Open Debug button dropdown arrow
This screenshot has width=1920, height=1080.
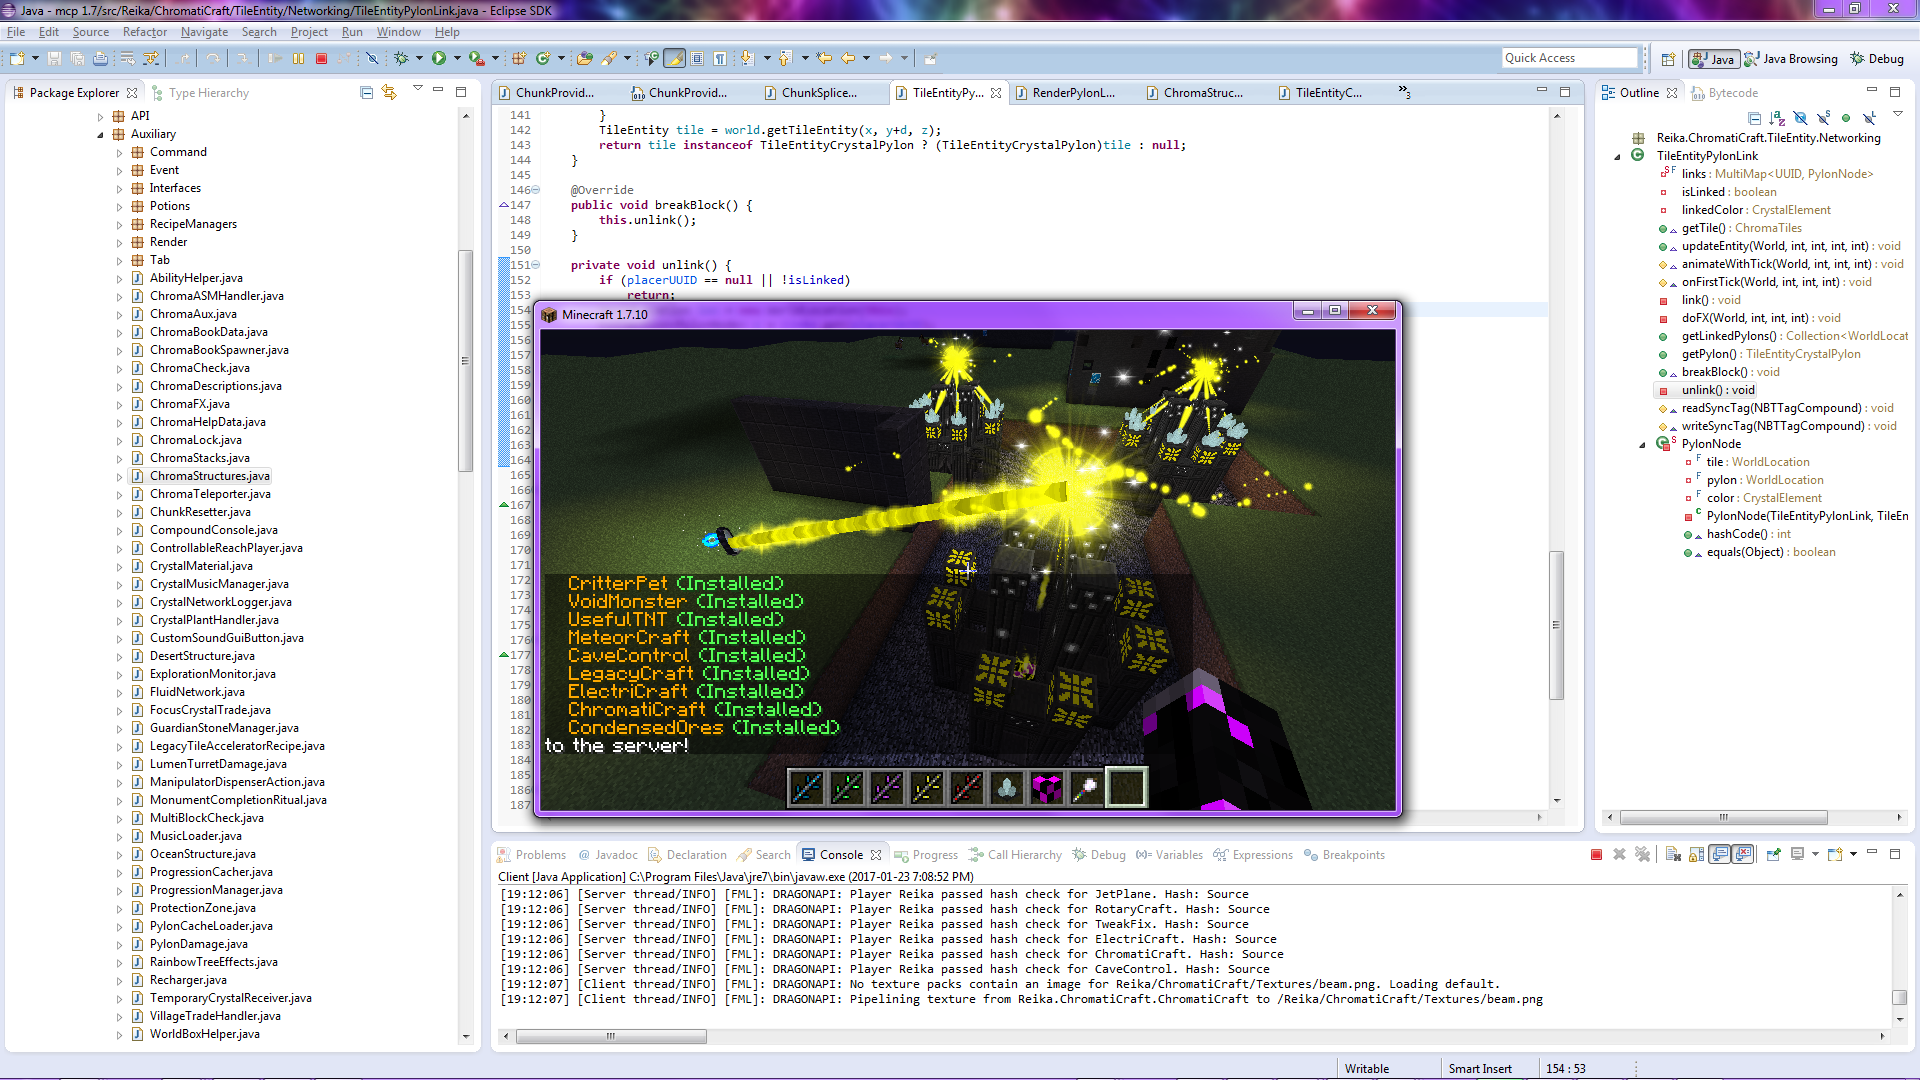pos(419,58)
